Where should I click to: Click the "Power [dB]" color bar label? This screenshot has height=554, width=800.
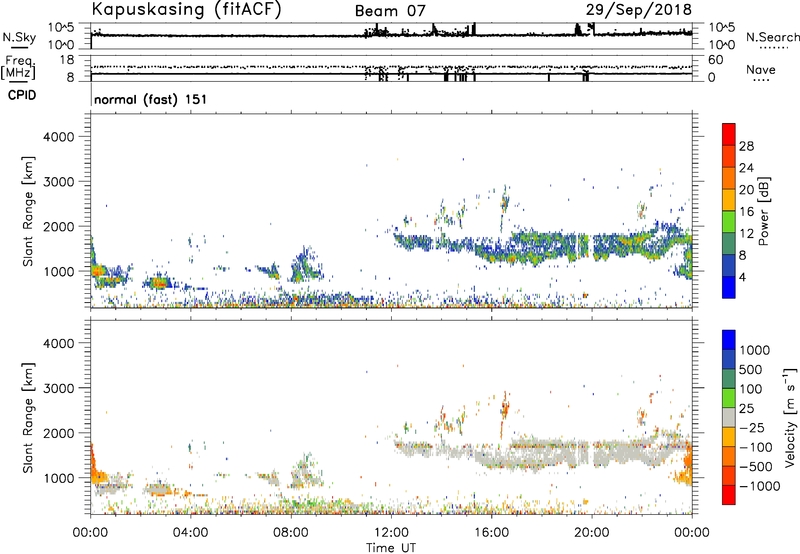(x=763, y=211)
